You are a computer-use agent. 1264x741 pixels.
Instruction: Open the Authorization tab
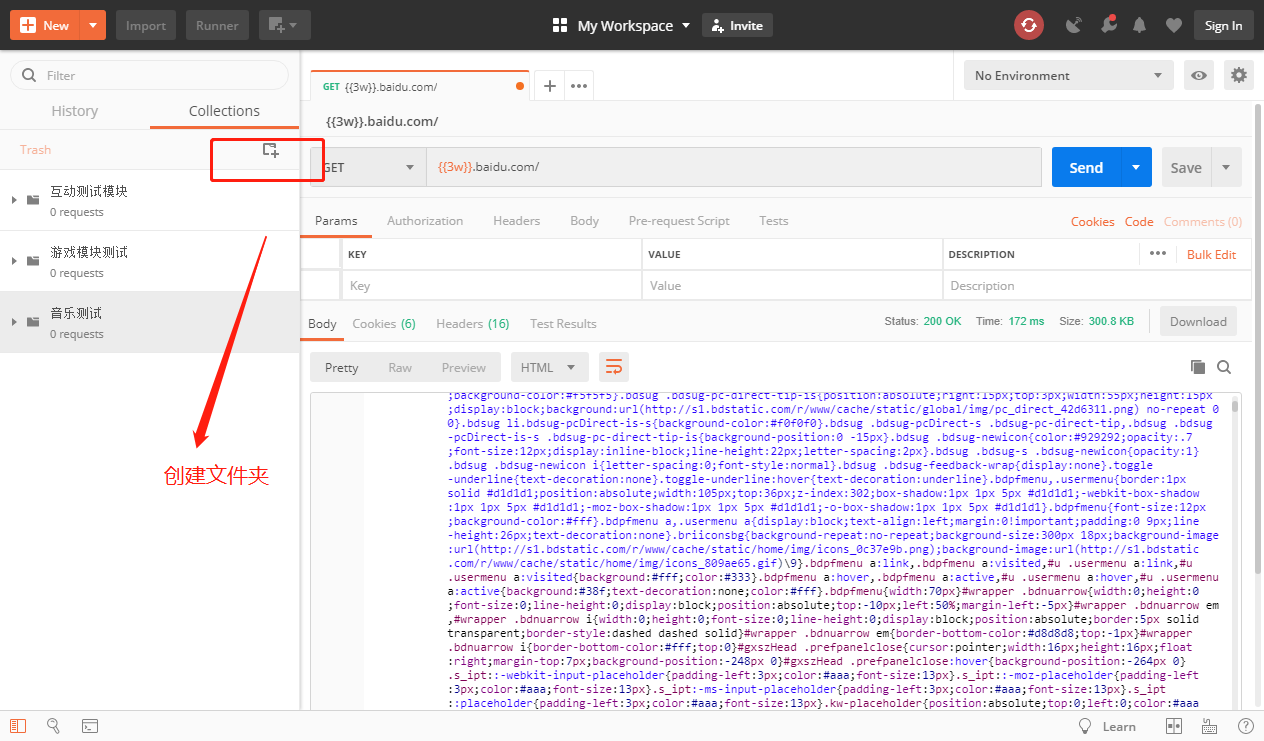tap(425, 221)
